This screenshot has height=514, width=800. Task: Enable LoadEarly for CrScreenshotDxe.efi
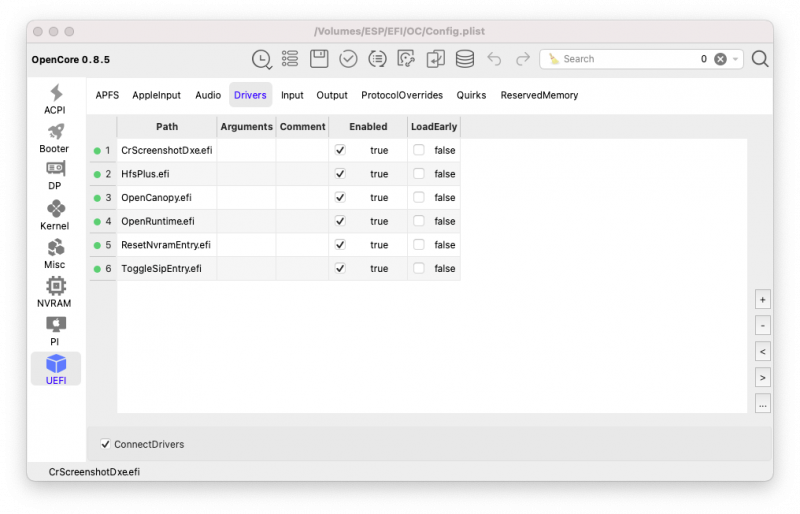pos(419,150)
